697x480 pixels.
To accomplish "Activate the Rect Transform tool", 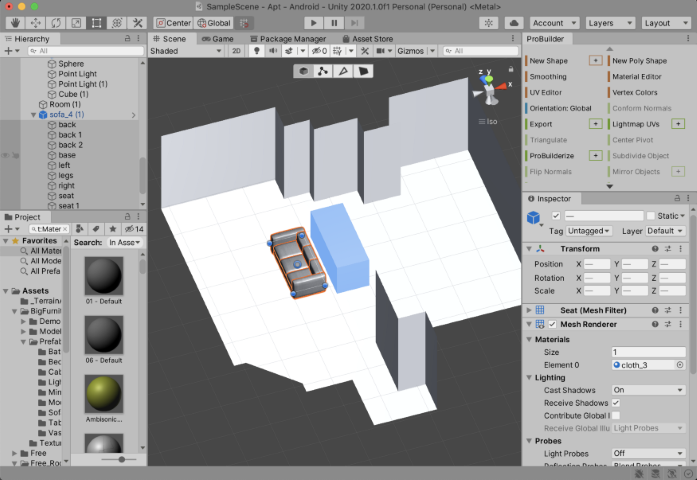I will (96, 22).
